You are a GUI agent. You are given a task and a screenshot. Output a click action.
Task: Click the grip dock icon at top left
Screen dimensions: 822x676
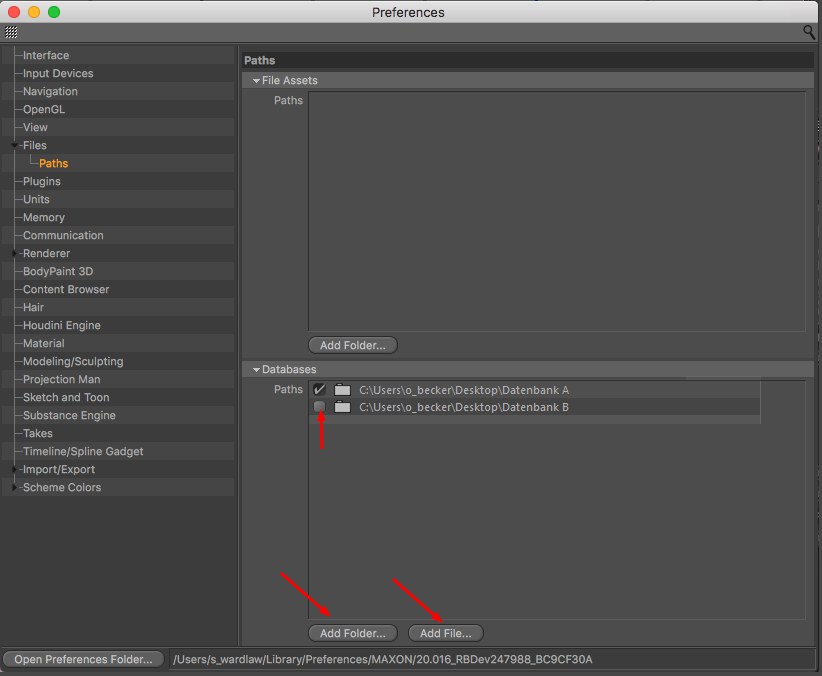pos(11,33)
